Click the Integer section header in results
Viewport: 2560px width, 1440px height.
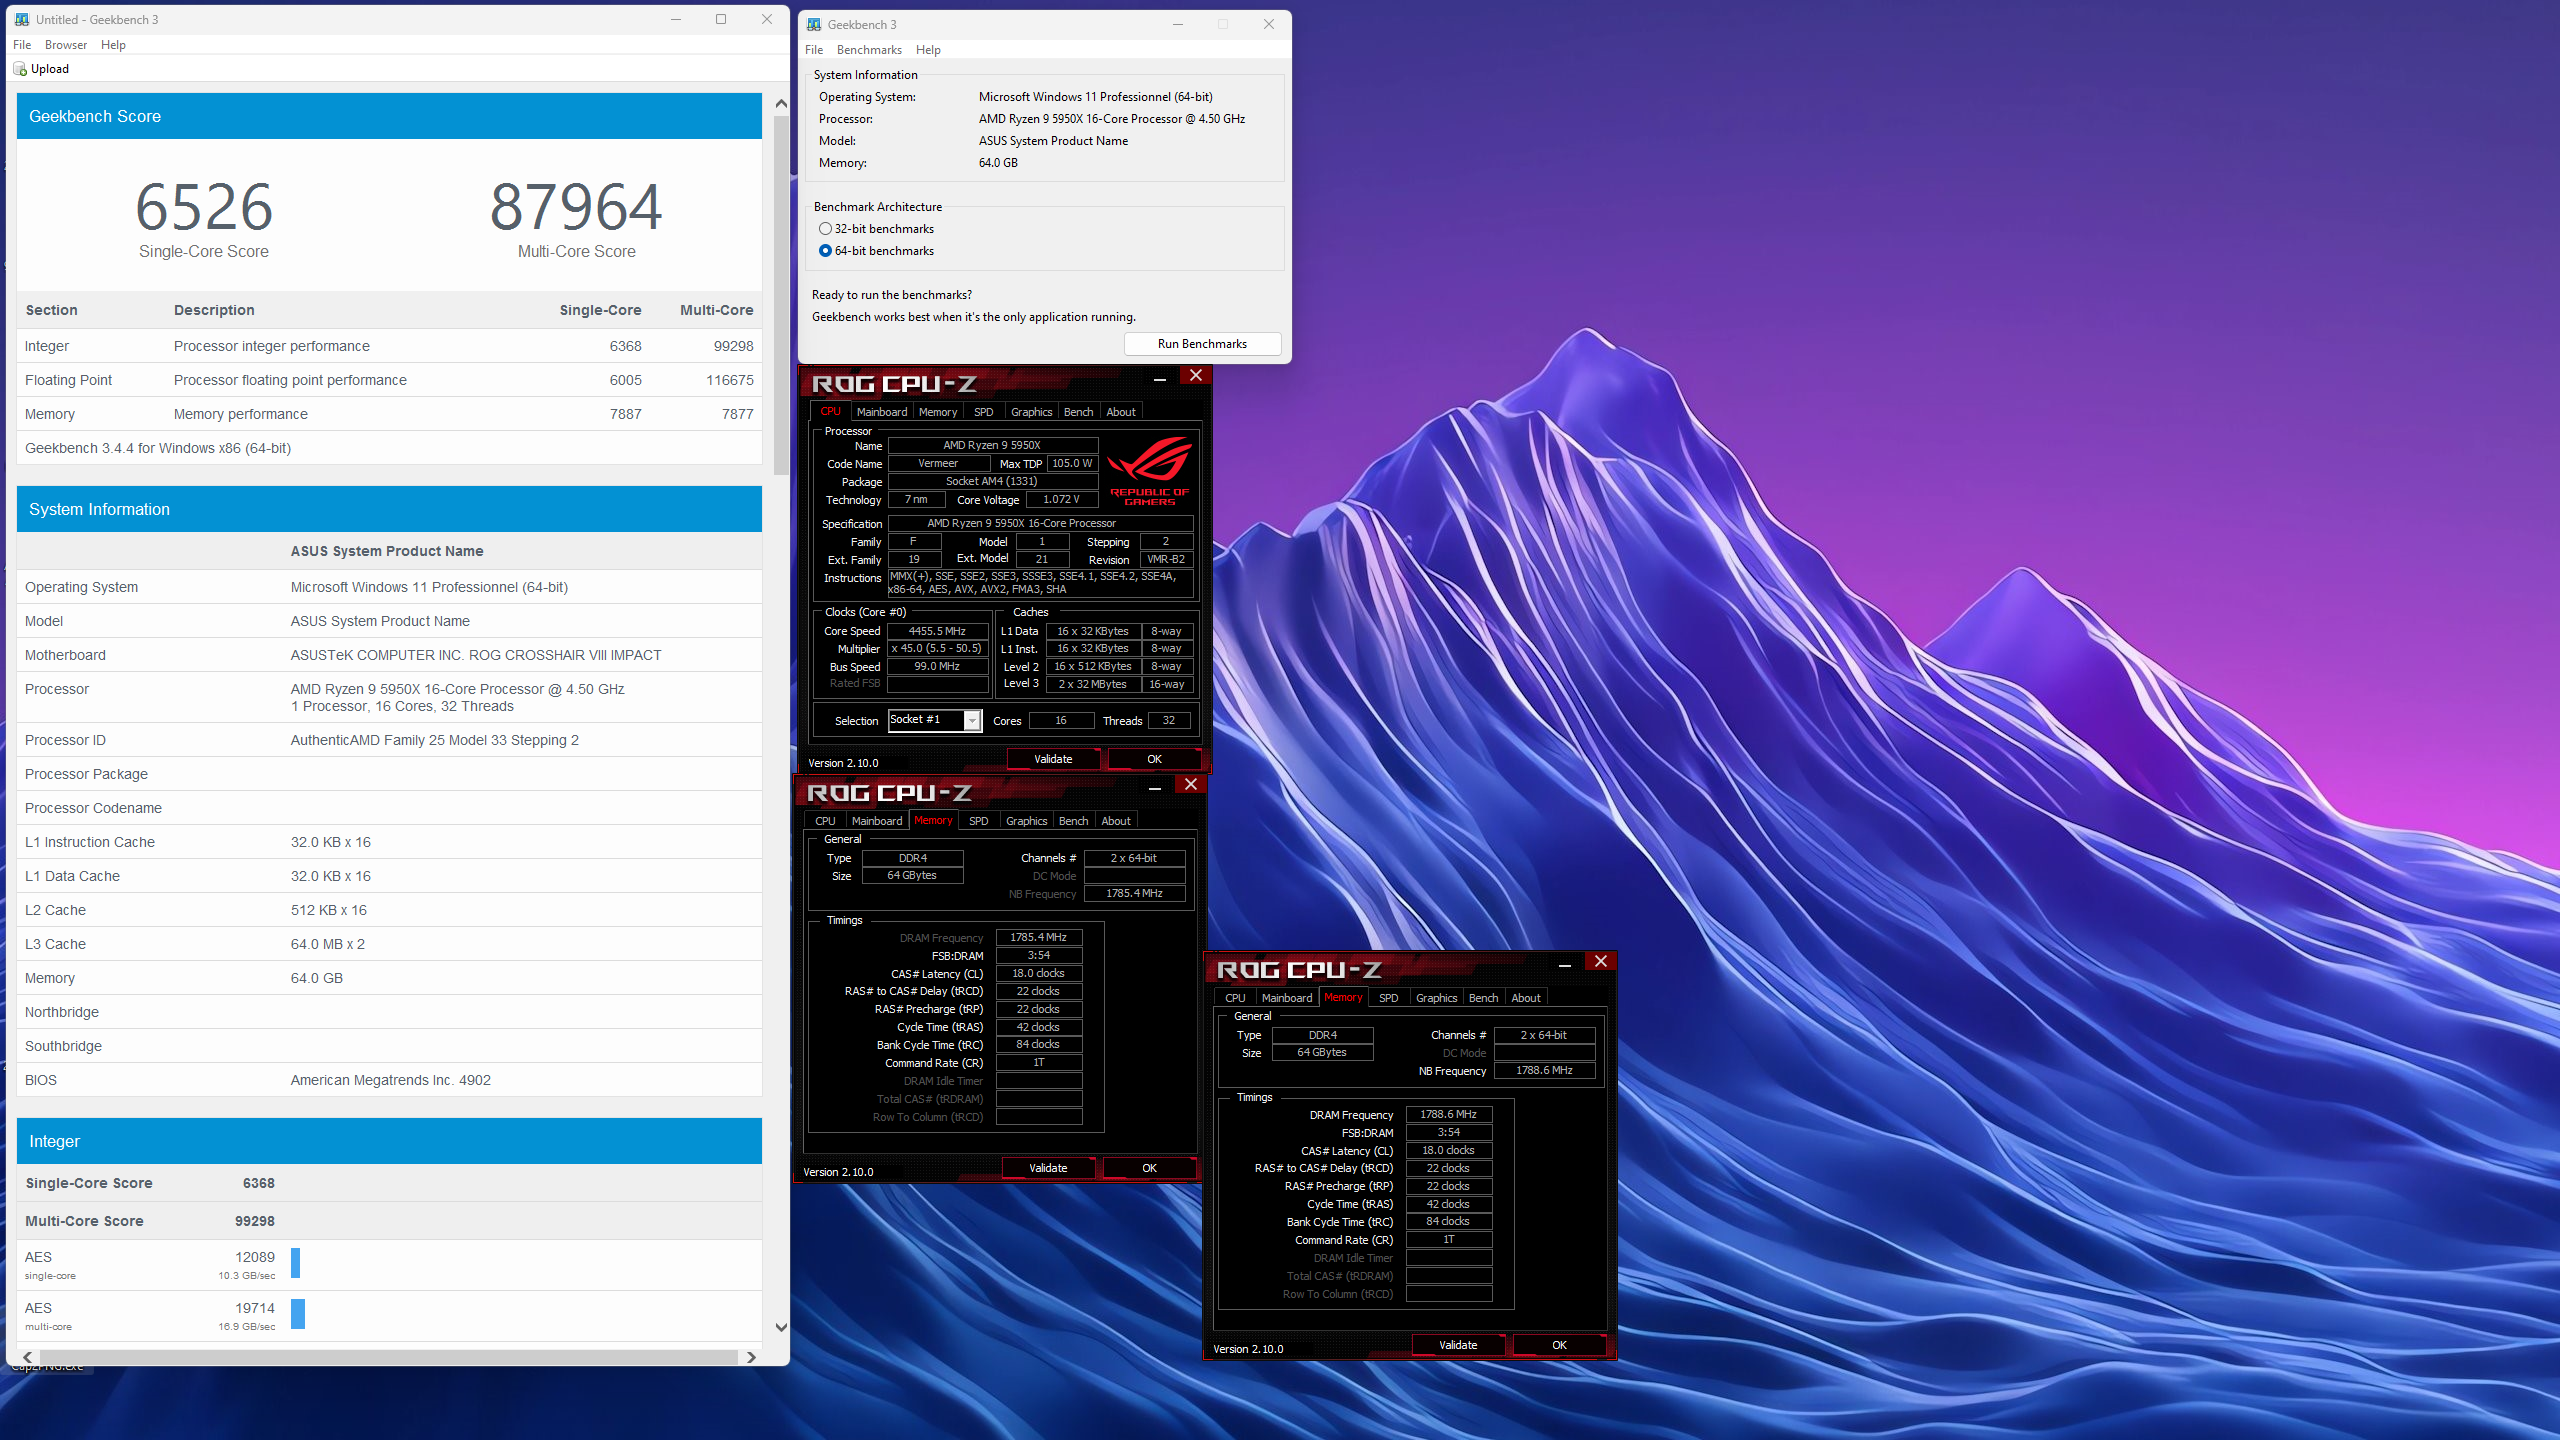[389, 1141]
